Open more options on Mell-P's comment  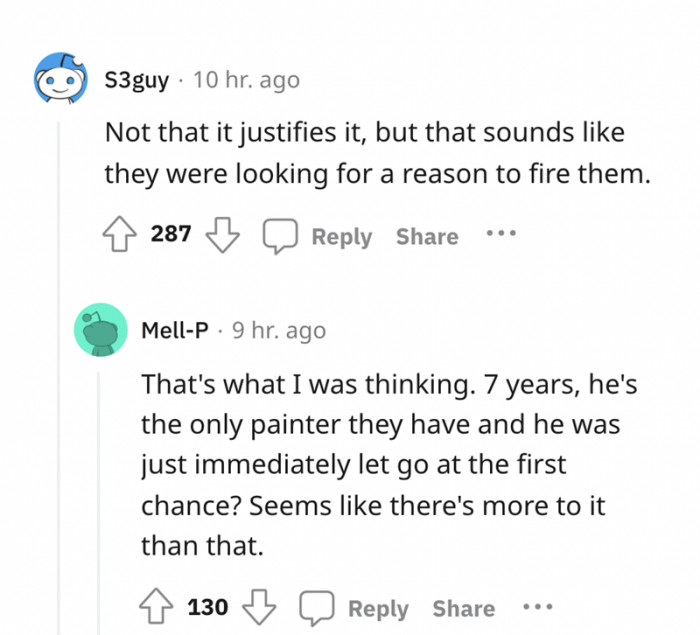(536, 607)
